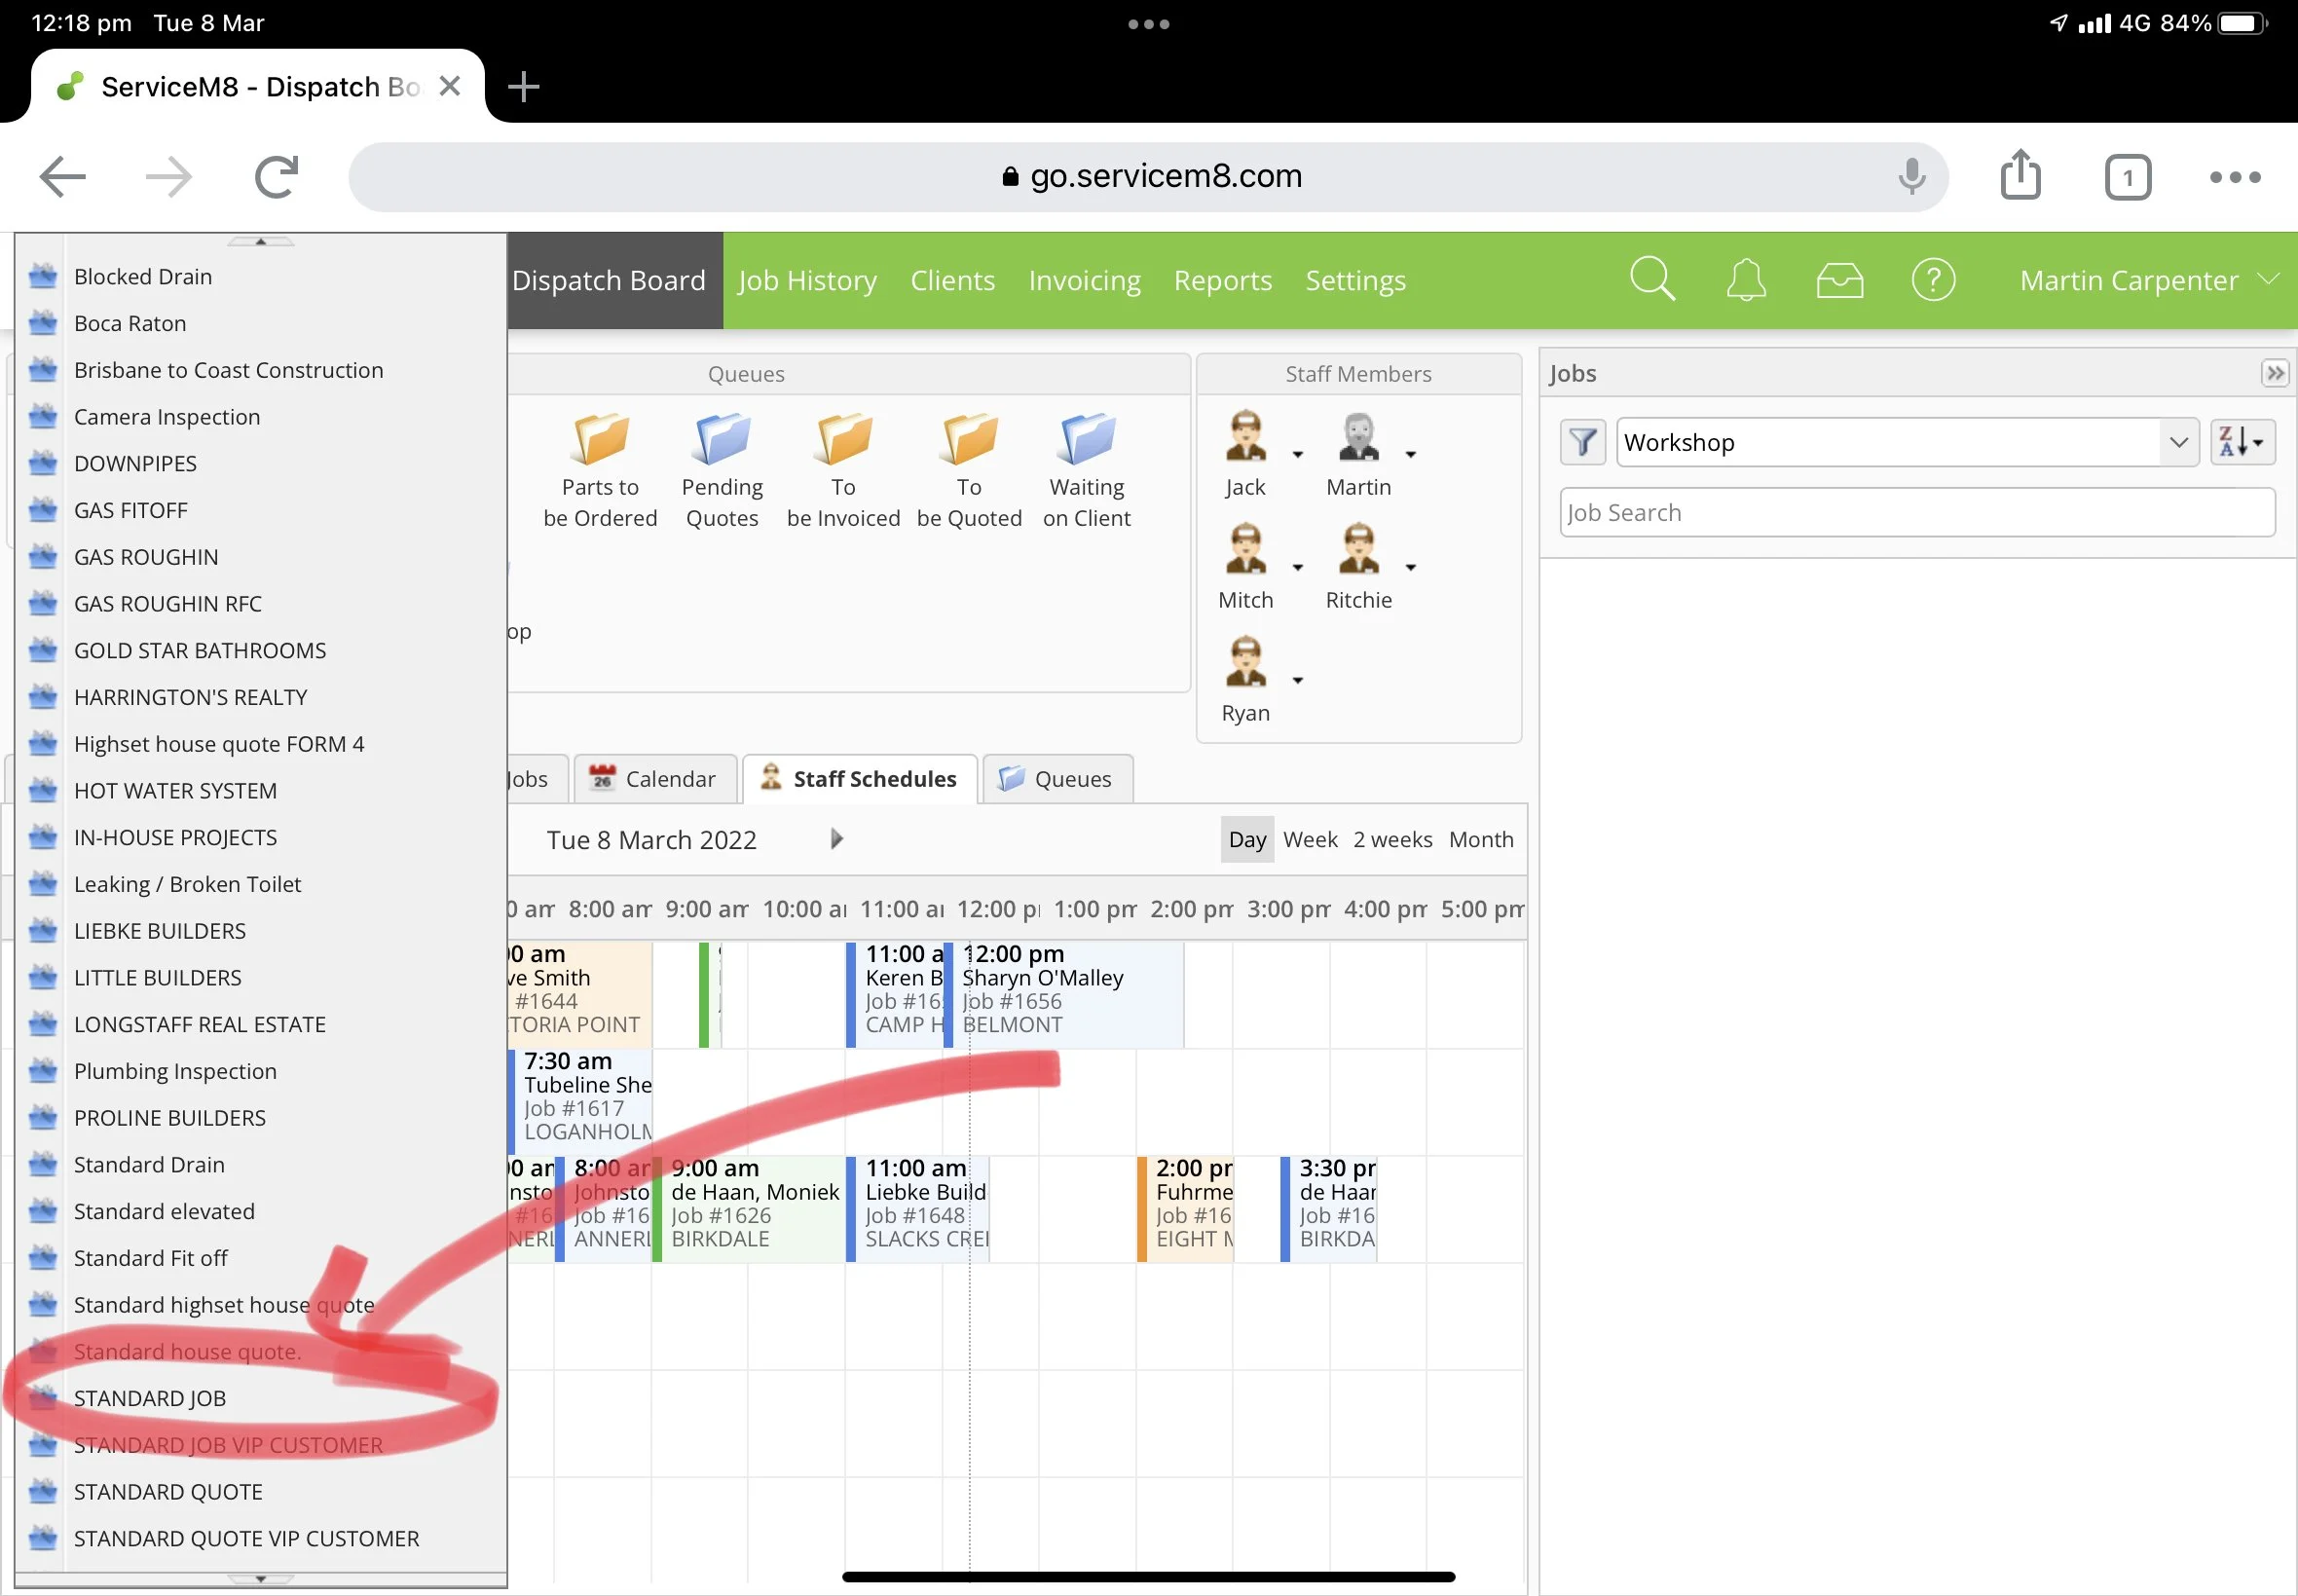Choose STANDARD JOB from template list
This screenshot has width=2298, height=1596.
[x=150, y=1398]
